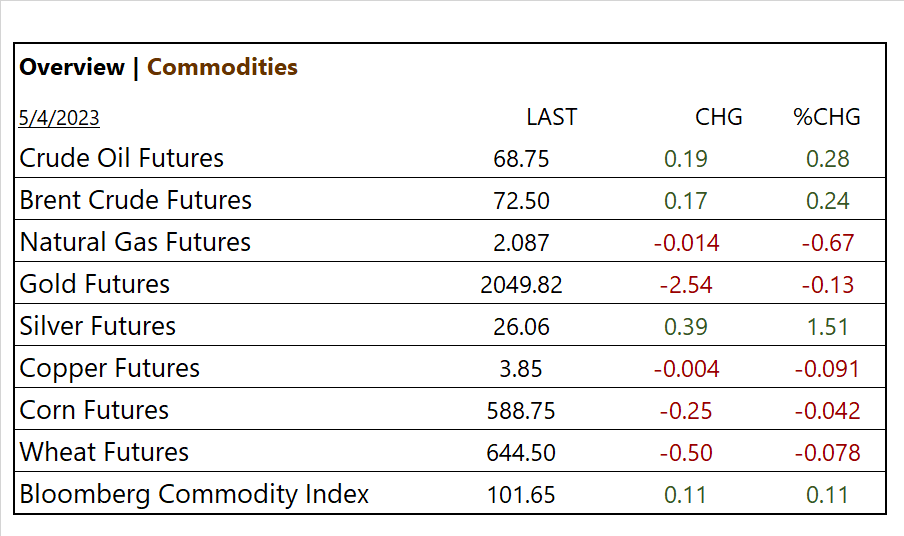Select Gold Futures last price 2049.82
Viewport: 904px width, 536px height.
521,285
